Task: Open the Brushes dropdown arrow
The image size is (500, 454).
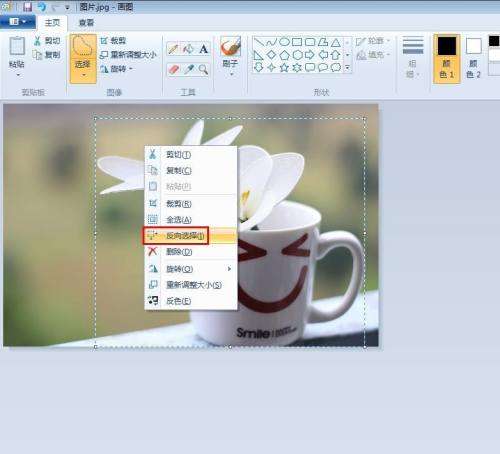Action: click(231, 74)
